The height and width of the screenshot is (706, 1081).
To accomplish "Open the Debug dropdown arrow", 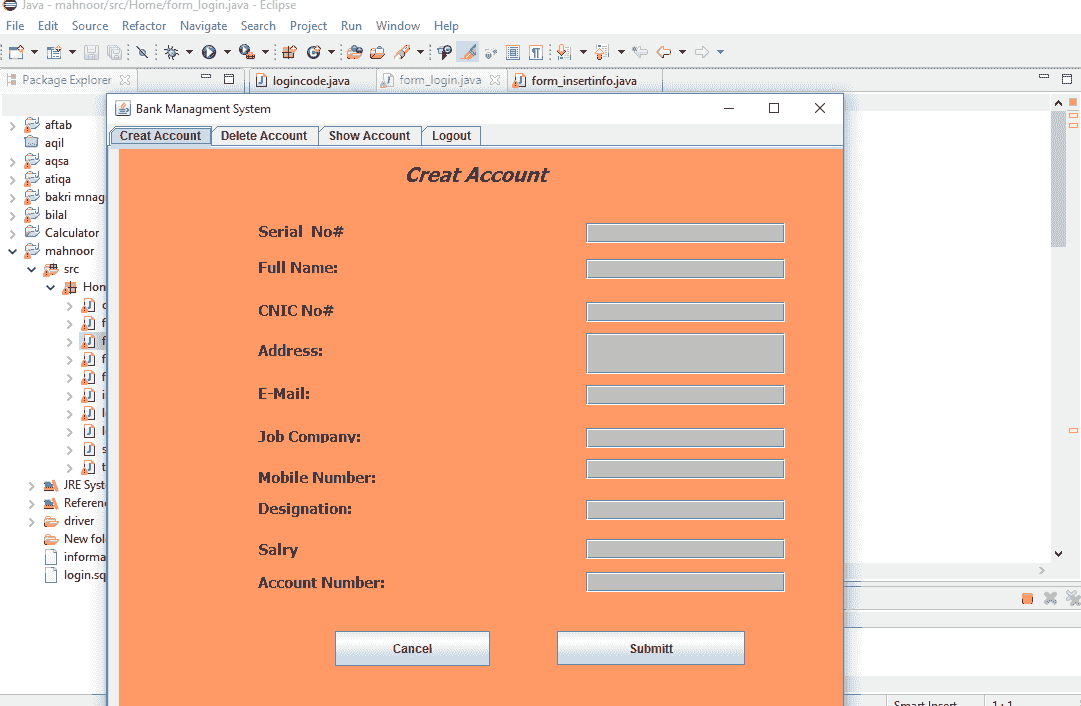I will click(189, 52).
